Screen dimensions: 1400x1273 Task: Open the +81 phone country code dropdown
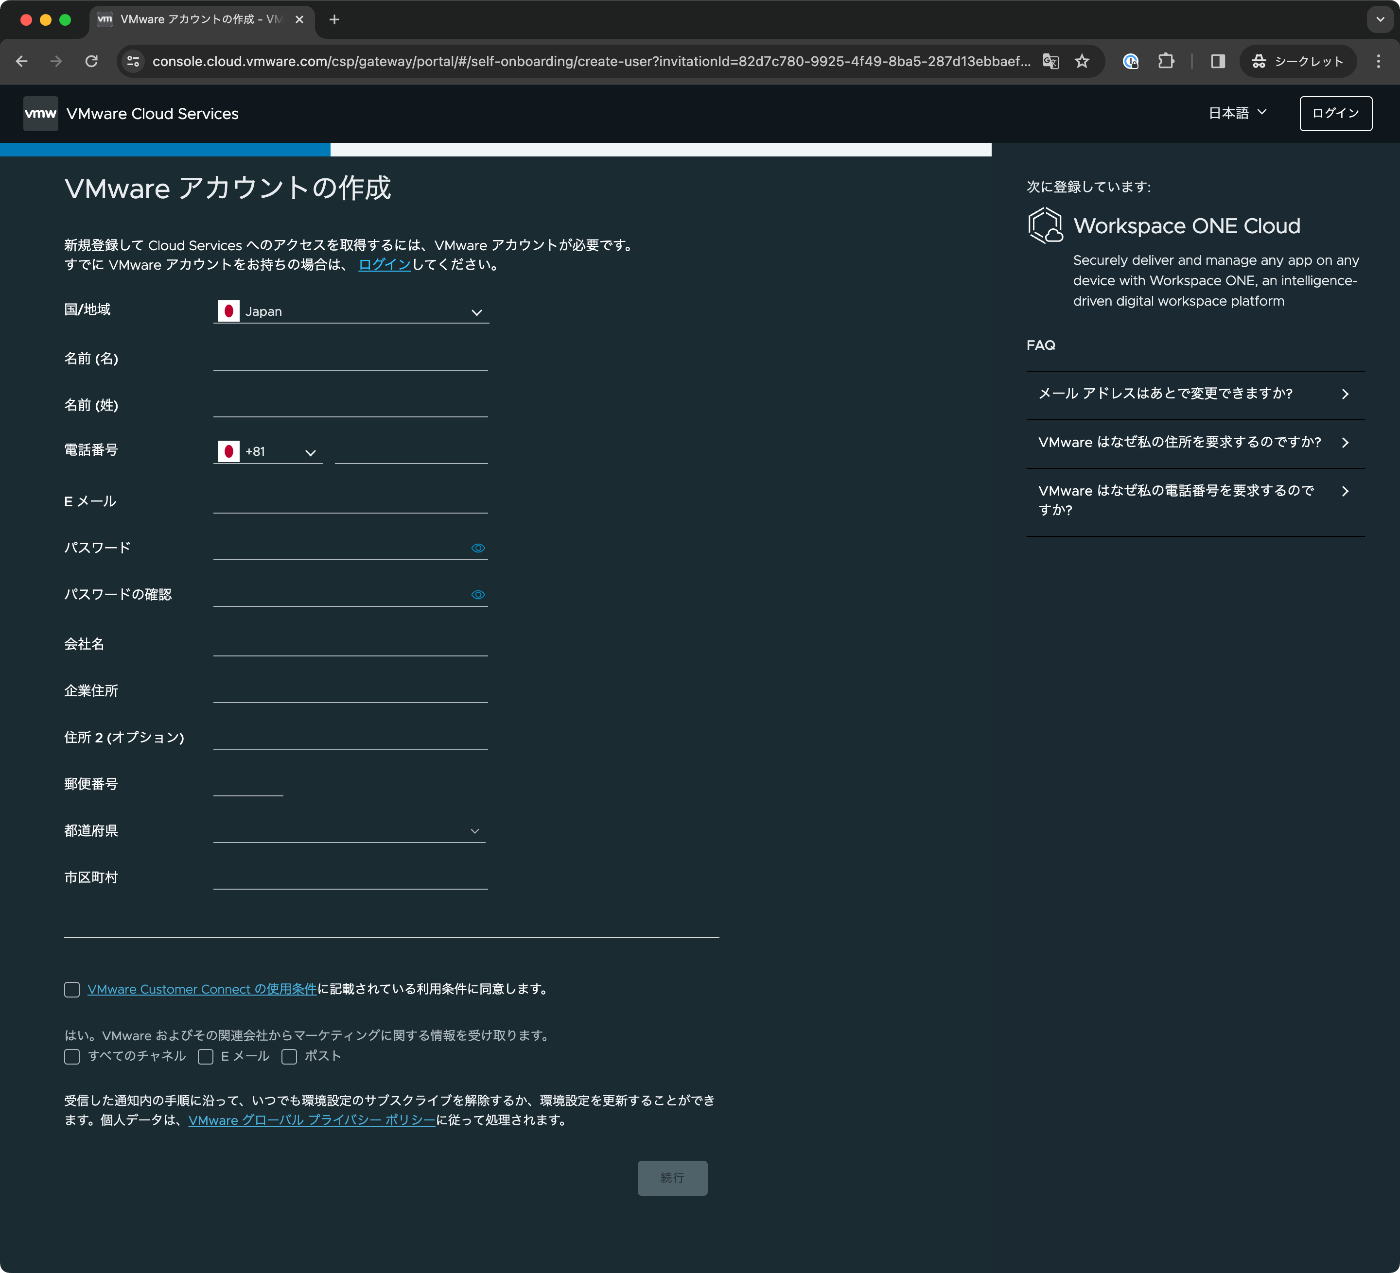pos(268,452)
